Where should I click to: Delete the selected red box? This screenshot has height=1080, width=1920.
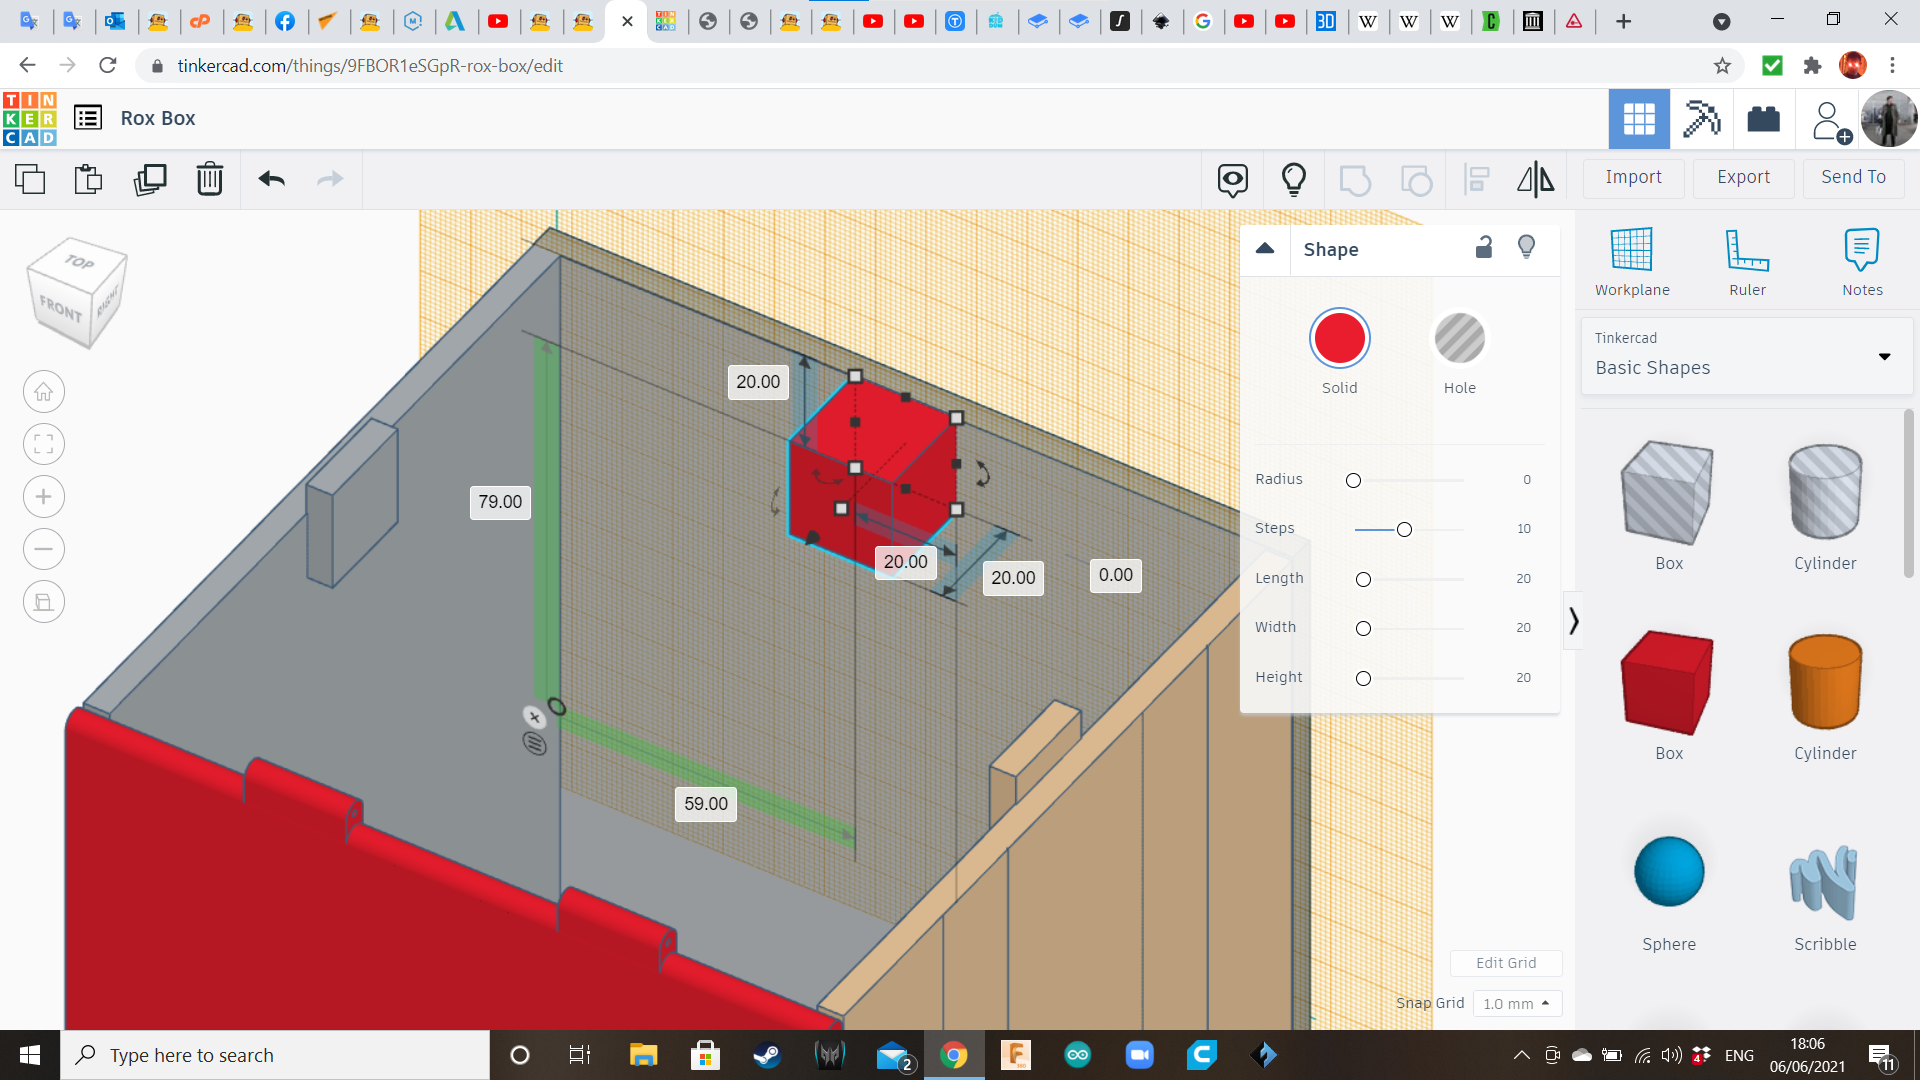click(x=210, y=179)
